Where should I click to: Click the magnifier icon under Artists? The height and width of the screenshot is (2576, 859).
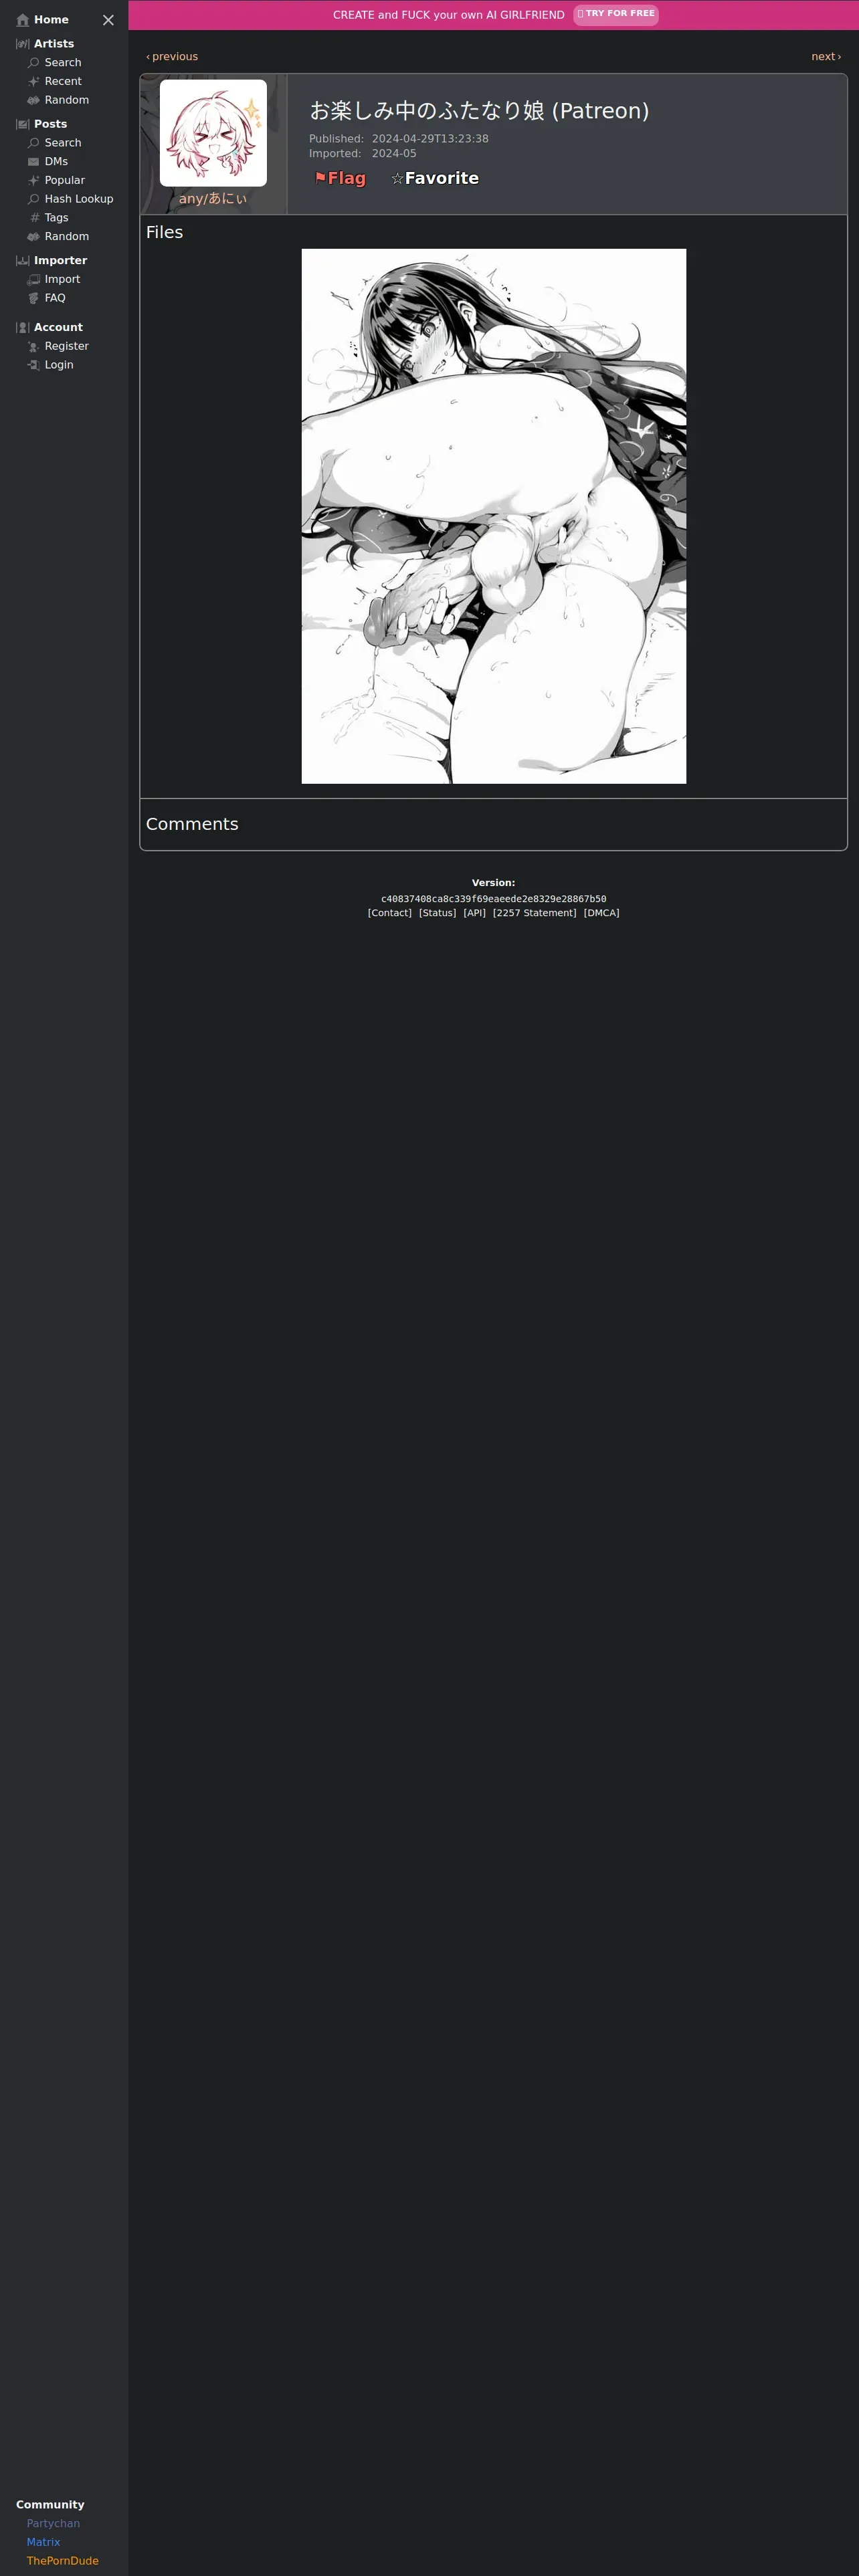pyautogui.click(x=33, y=63)
